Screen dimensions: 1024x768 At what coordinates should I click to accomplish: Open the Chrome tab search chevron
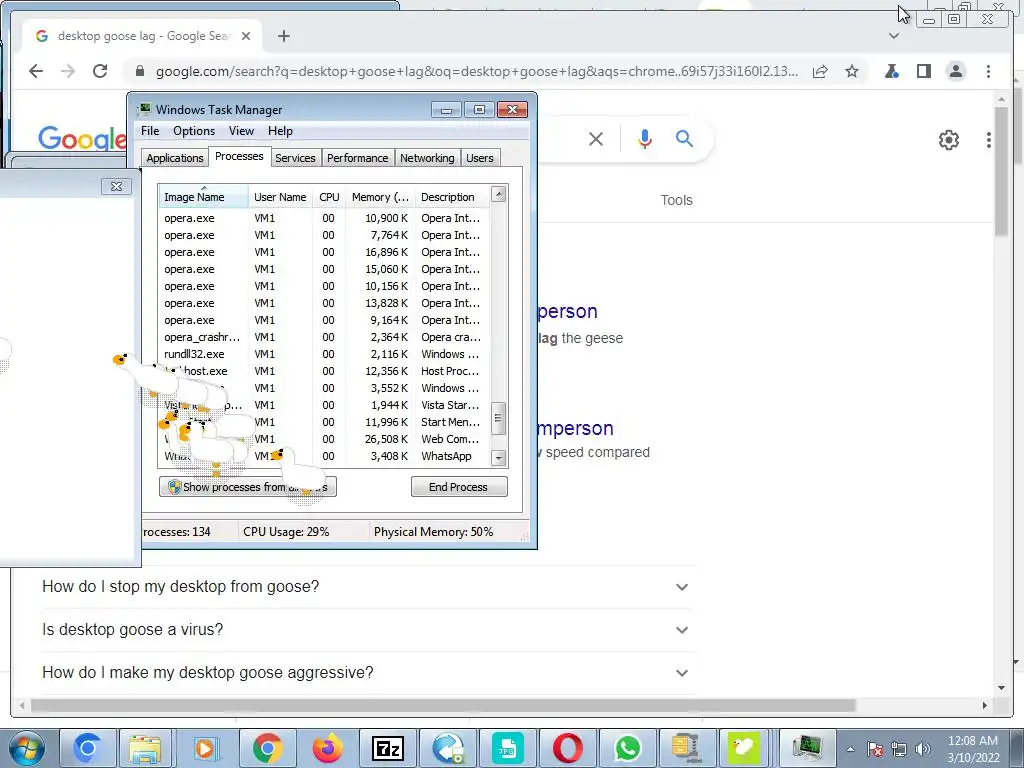(x=893, y=36)
